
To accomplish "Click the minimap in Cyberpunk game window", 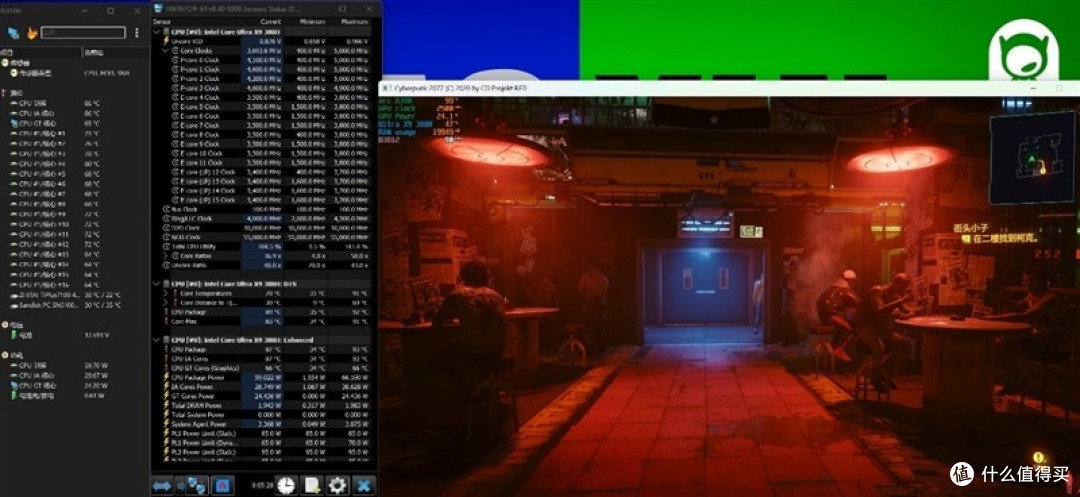I will [x=1032, y=158].
